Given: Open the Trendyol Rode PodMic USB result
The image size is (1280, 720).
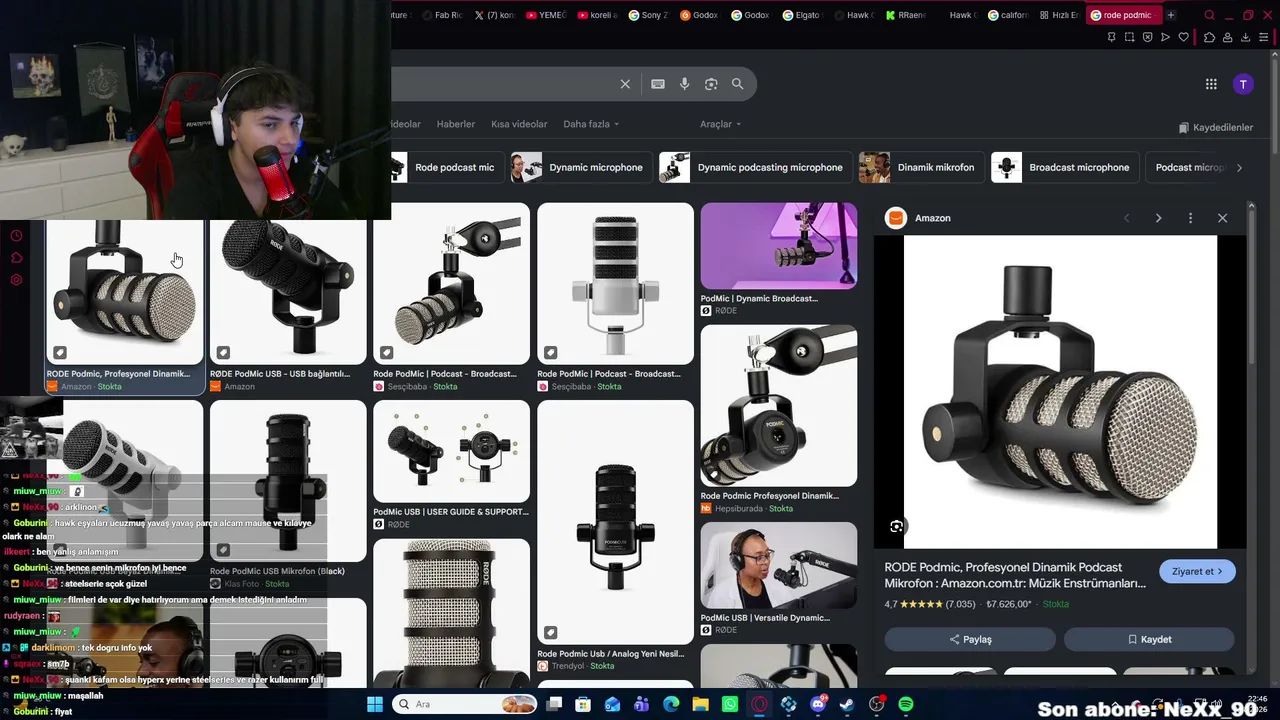Looking at the screenshot, I should [x=615, y=521].
